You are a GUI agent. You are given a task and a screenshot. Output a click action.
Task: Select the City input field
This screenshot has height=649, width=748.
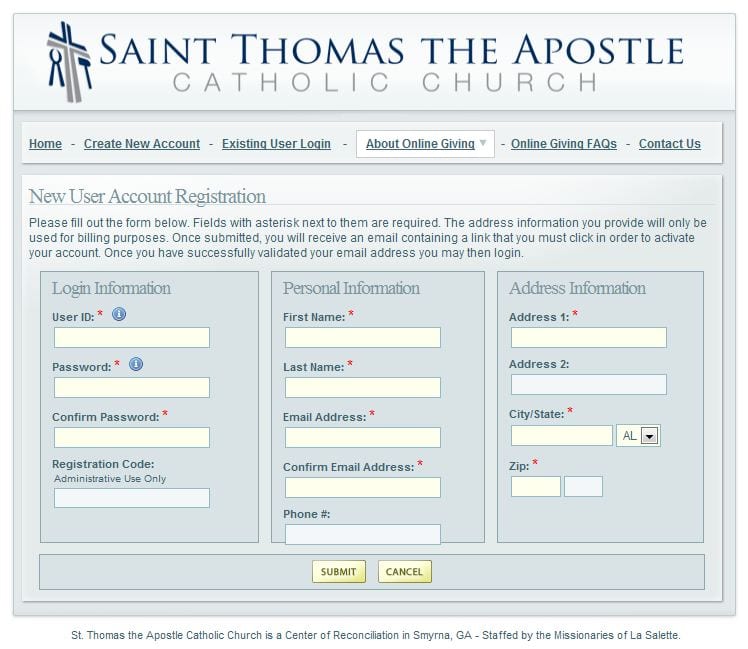[561, 436]
